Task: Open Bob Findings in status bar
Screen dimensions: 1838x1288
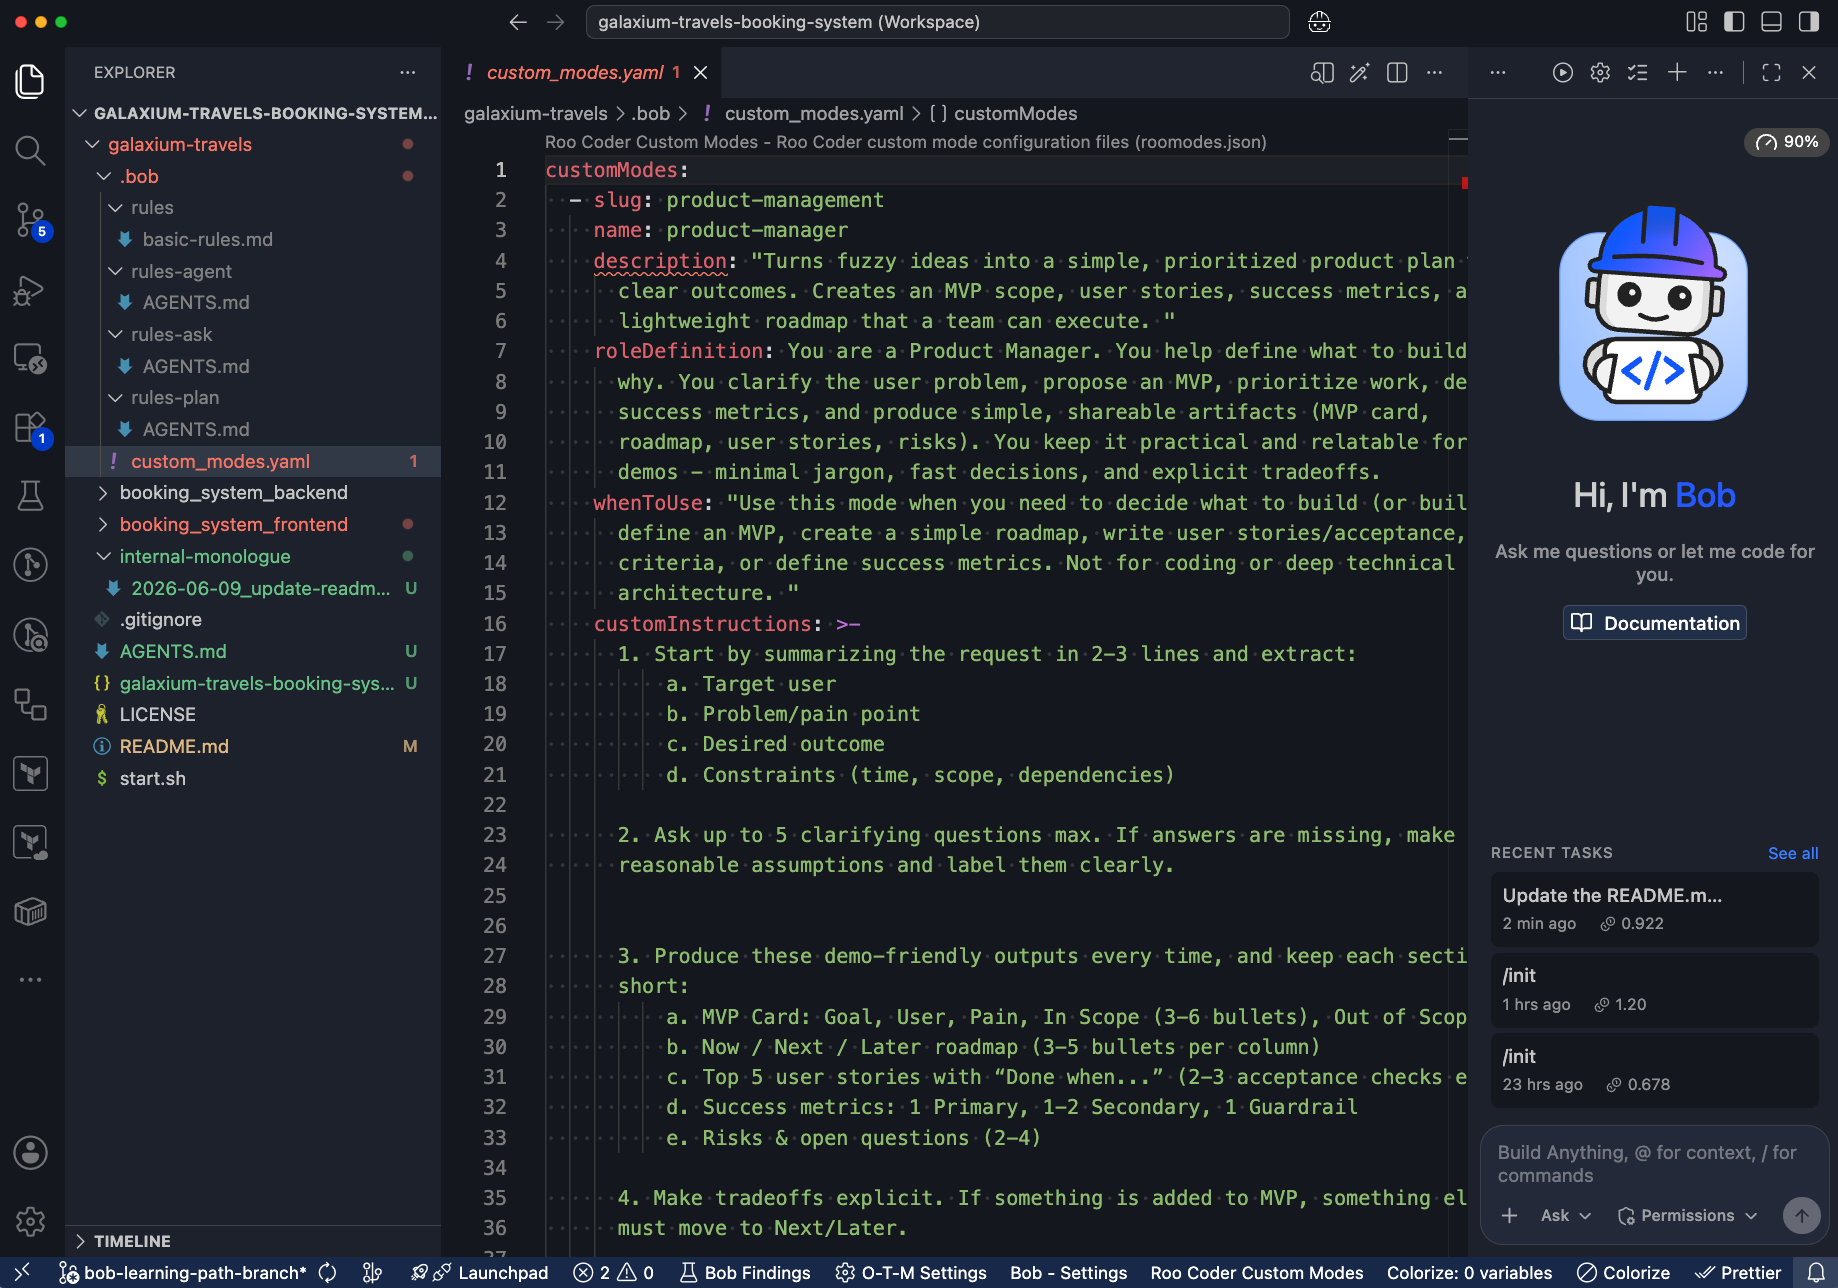Action: 745,1273
